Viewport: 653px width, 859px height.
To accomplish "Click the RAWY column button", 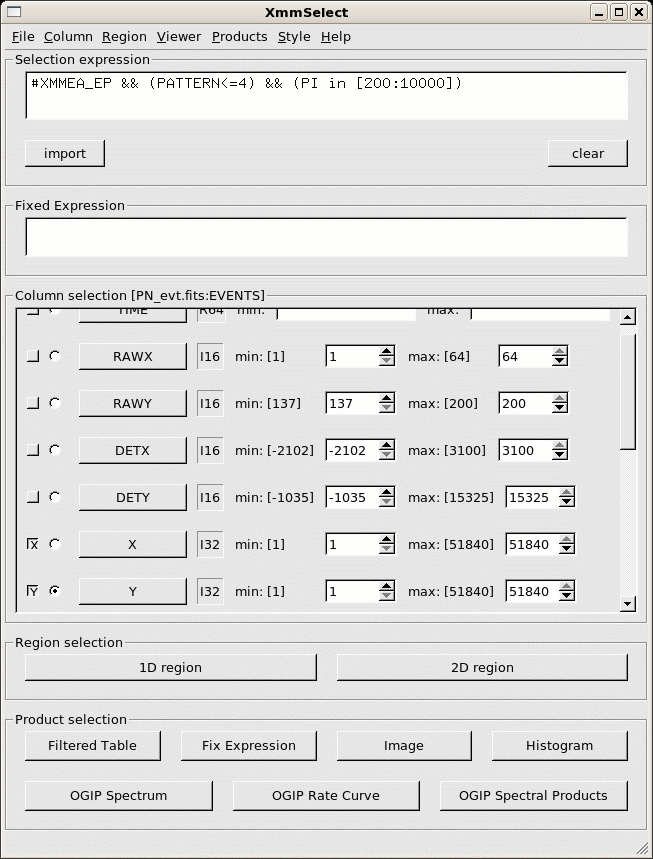I will point(133,404).
